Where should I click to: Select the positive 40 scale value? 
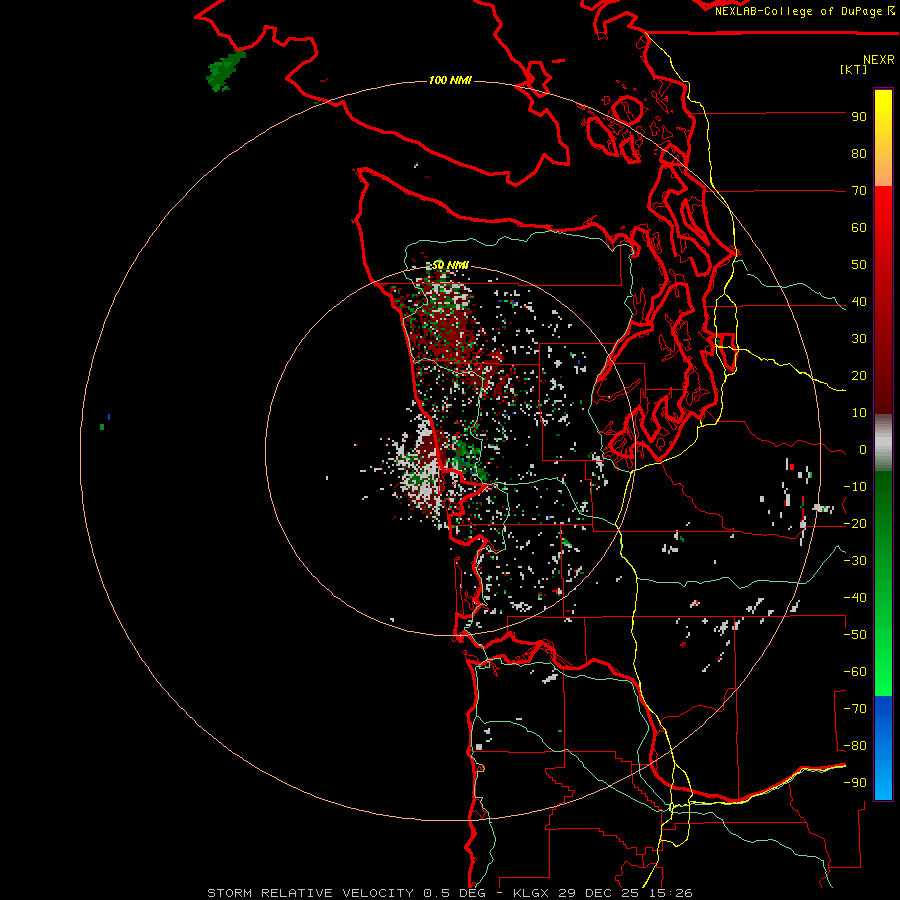tap(859, 302)
